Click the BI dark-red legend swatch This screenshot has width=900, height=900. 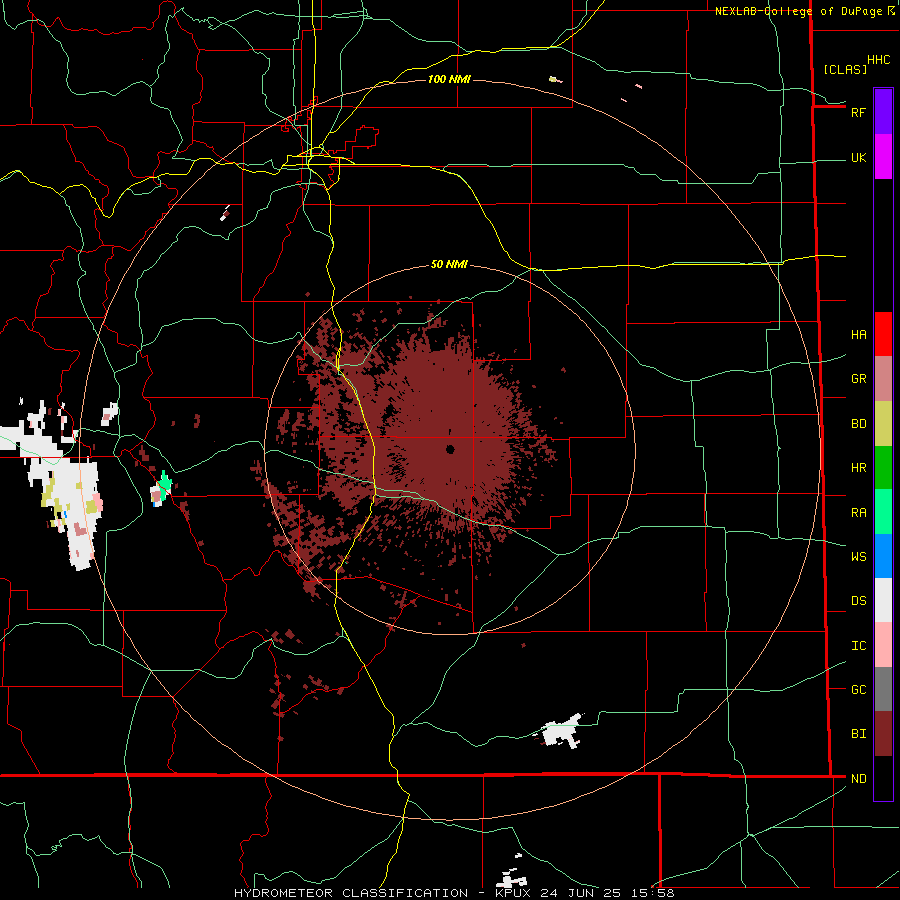(883, 734)
